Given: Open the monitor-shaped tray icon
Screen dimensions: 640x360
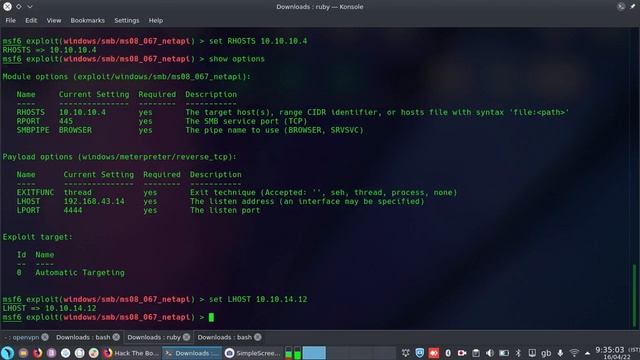Looking at the screenshot, I should tap(532, 353).
